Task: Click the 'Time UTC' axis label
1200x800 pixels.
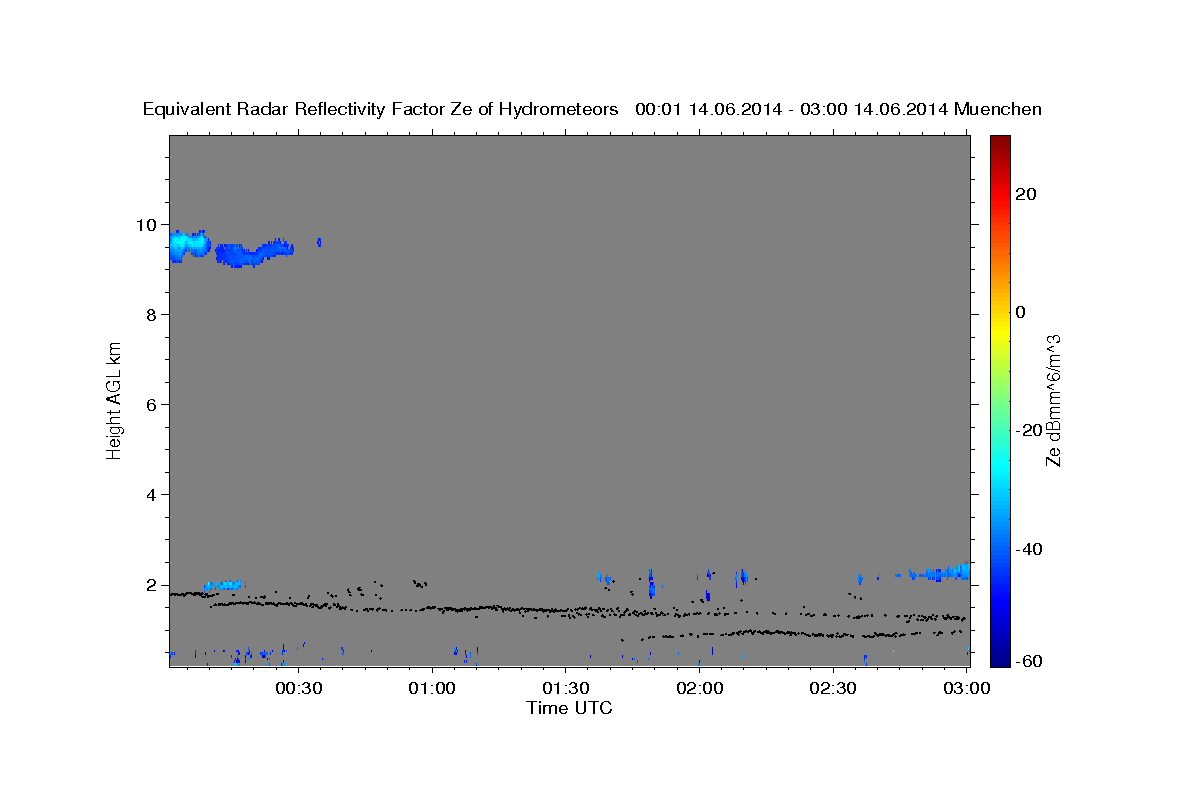Action: [x=569, y=708]
